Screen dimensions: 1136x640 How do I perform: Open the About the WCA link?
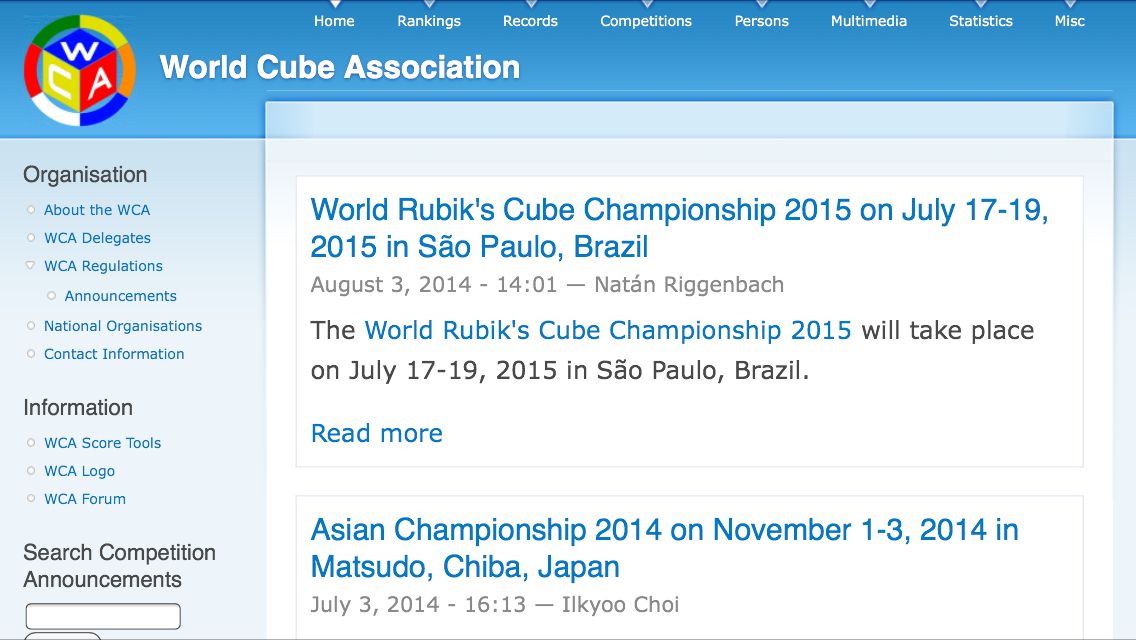pyautogui.click(x=97, y=210)
